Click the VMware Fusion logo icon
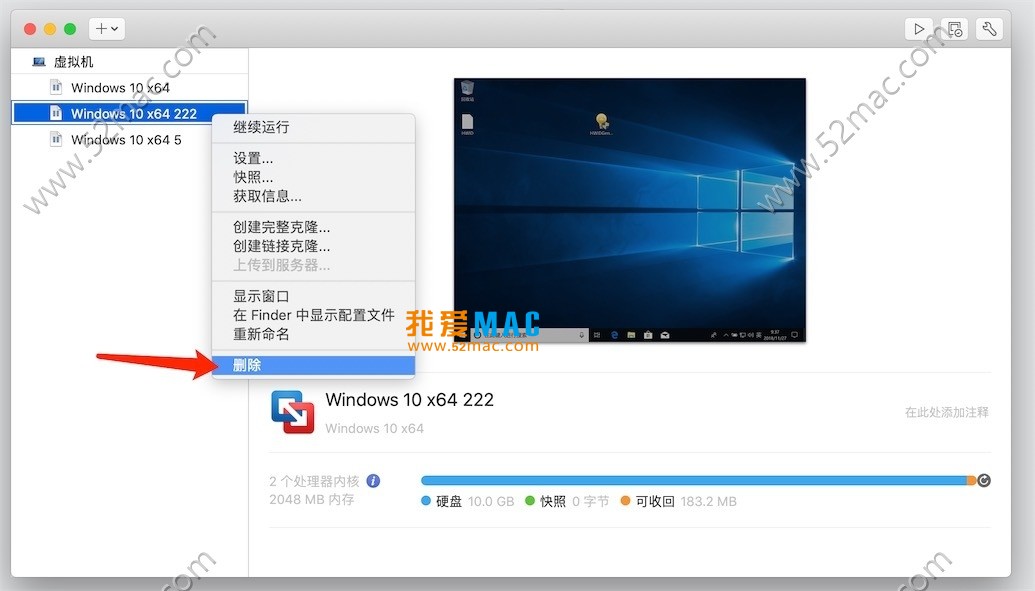This screenshot has height=591, width=1035. (292, 412)
